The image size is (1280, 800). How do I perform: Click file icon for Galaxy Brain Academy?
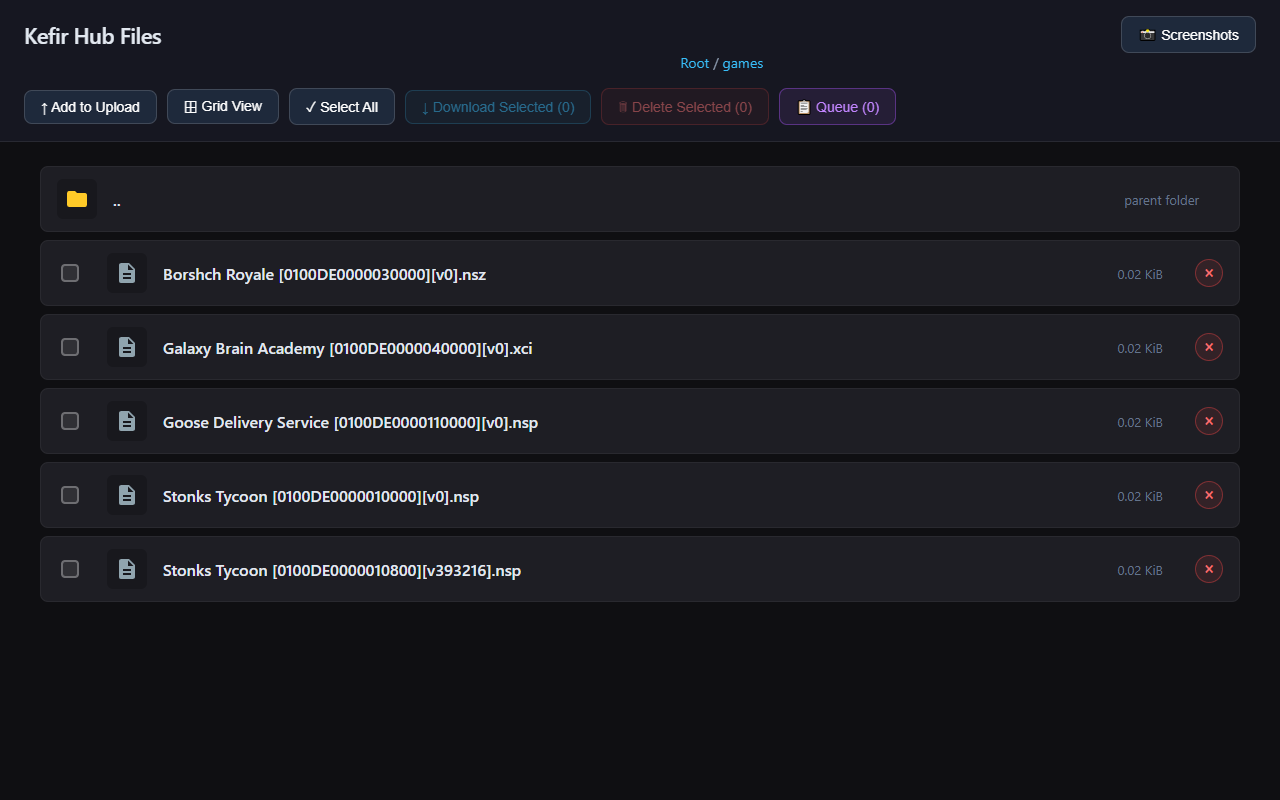coord(127,347)
